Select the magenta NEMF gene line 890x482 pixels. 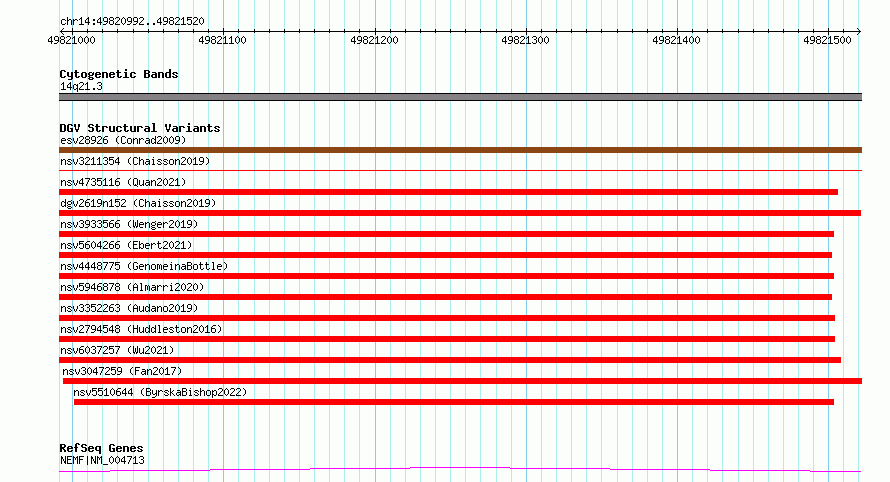point(460,470)
